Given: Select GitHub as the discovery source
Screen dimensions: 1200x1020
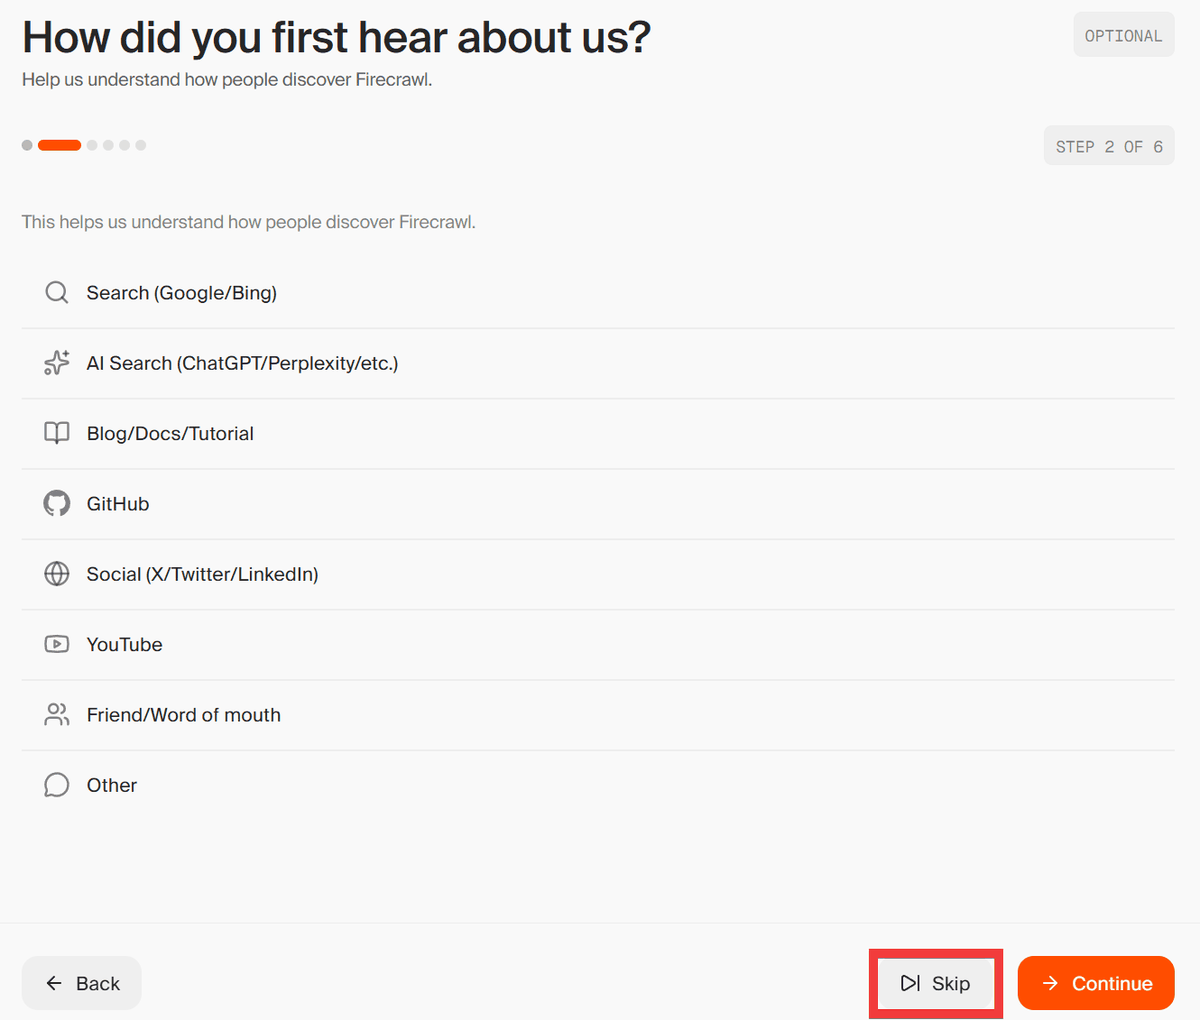Looking at the screenshot, I should (x=118, y=504).
